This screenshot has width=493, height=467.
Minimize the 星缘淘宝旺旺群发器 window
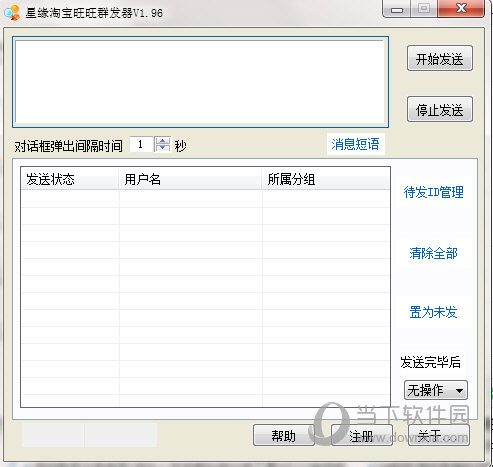(x=397, y=9)
